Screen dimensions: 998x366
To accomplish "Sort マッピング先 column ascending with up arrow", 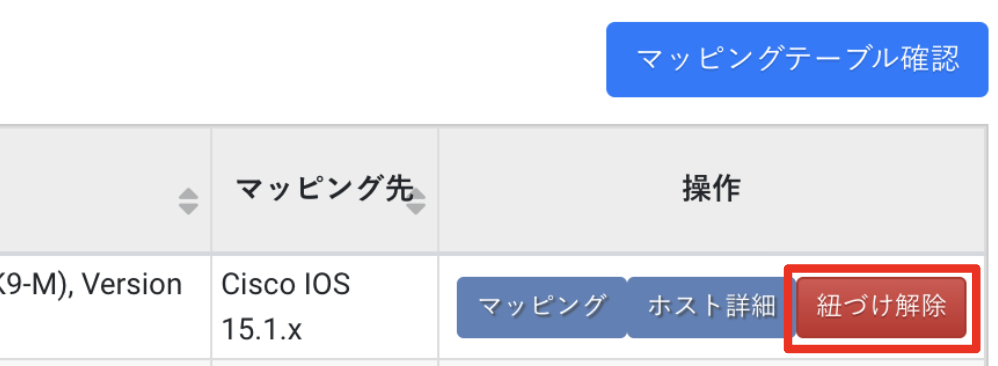I will (x=416, y=194).
